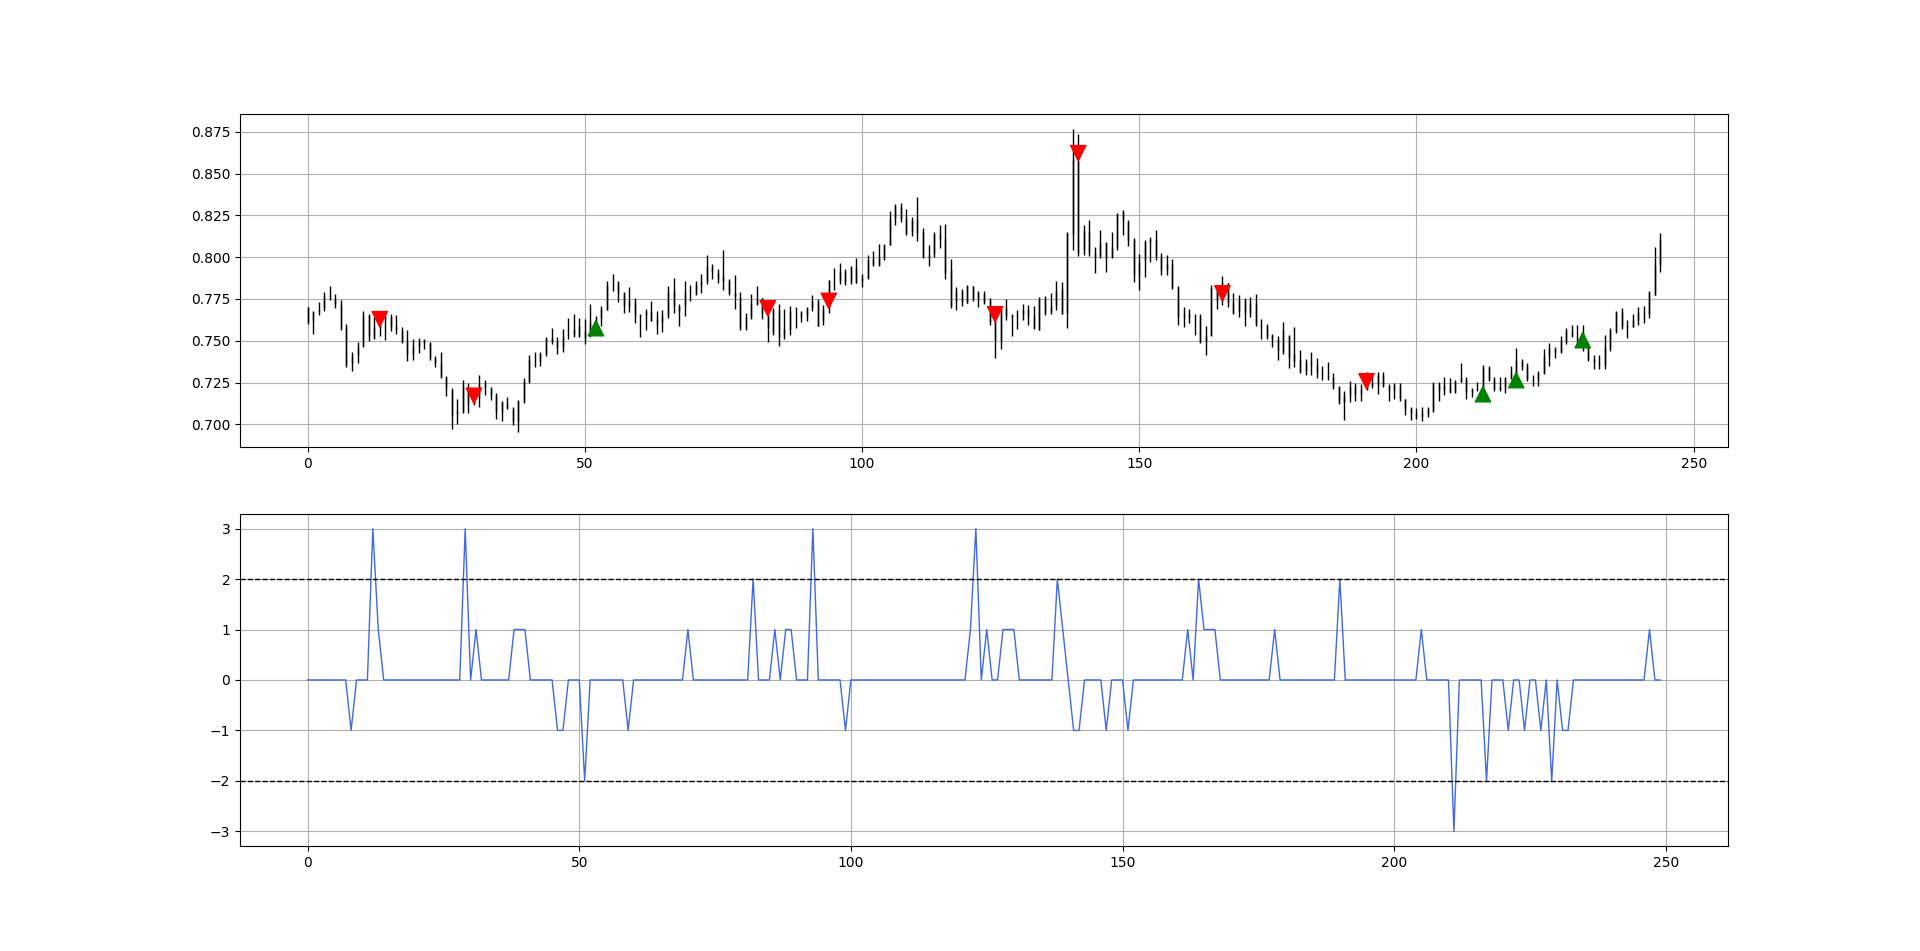This screenshot has height=951, width=1920.
Task: Click the 0.825 price axis label
Action: (x=211, y=216)
